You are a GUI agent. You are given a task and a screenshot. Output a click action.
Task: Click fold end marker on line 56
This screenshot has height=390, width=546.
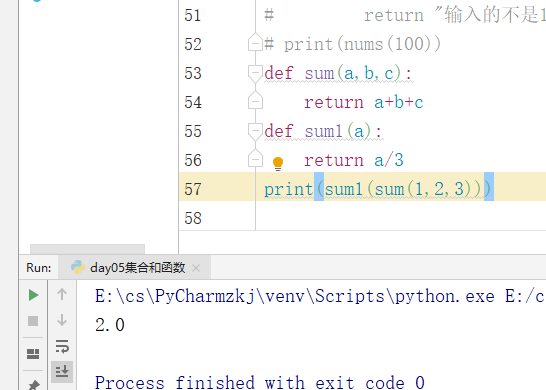(255, 159)
